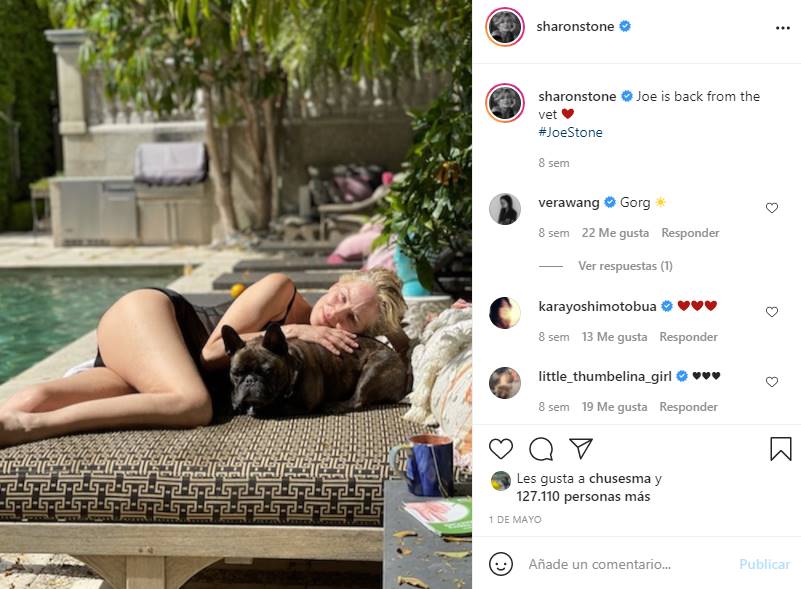Save post with bookmark icon

click(781, 449)
